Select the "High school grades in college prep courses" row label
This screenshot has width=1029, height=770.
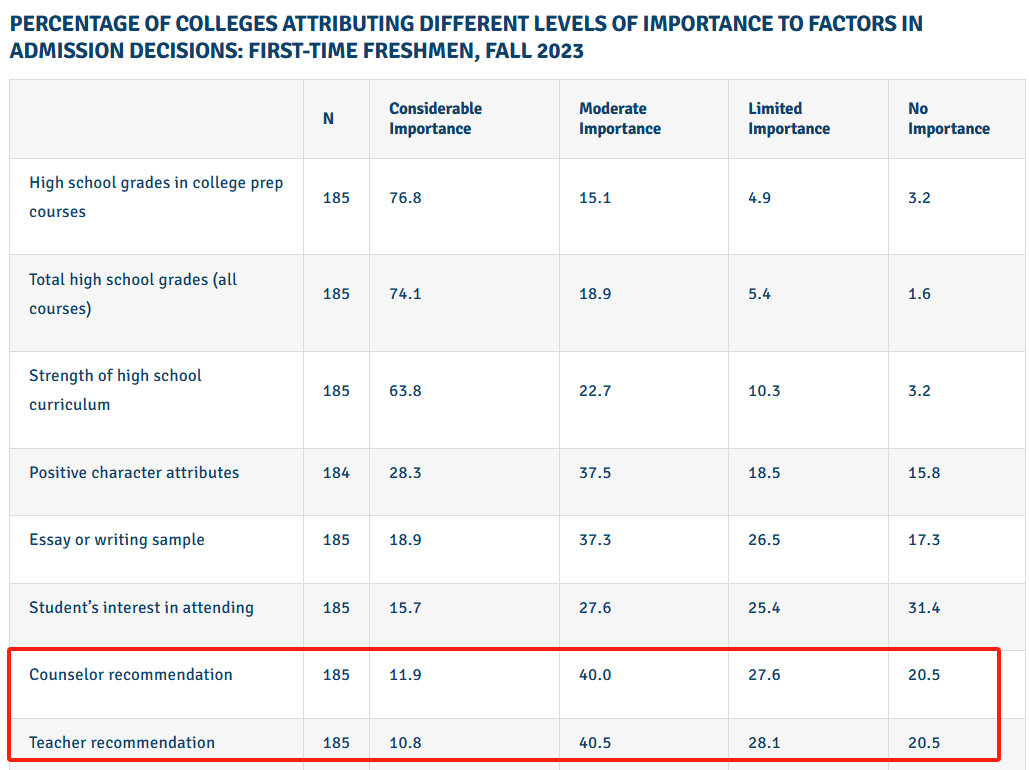coord(156,197)
